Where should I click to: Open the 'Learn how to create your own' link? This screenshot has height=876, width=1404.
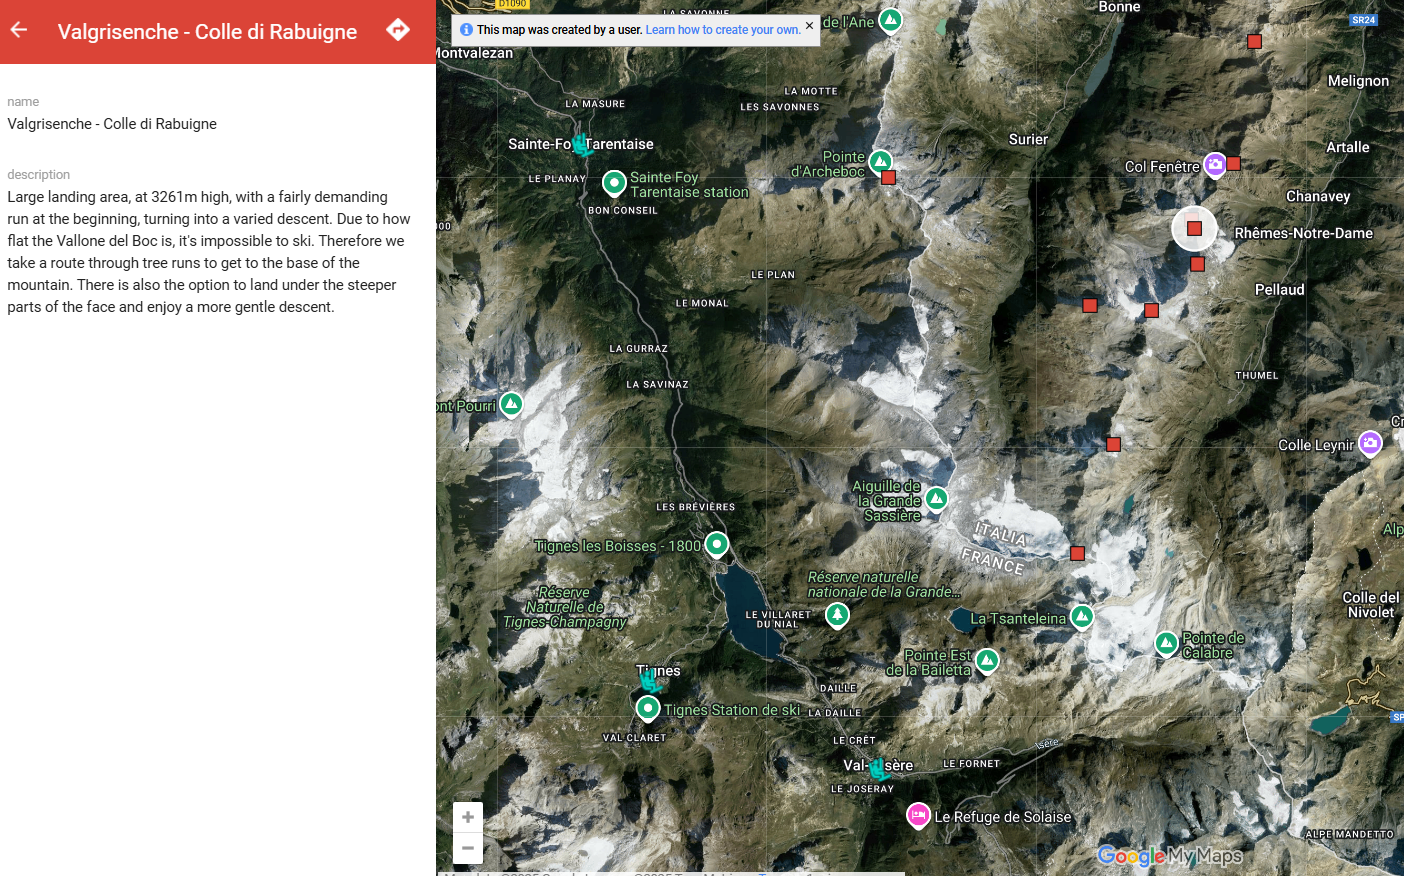tap(722, 30)
